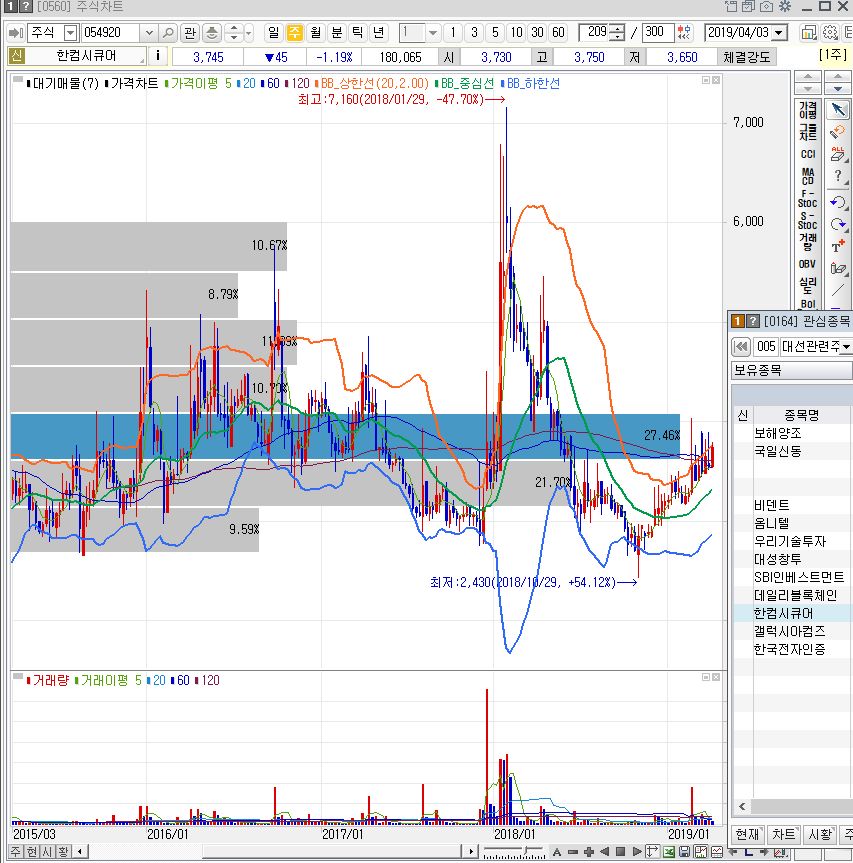Click the zoom out minus icon
853x863 pixels.
573,852
